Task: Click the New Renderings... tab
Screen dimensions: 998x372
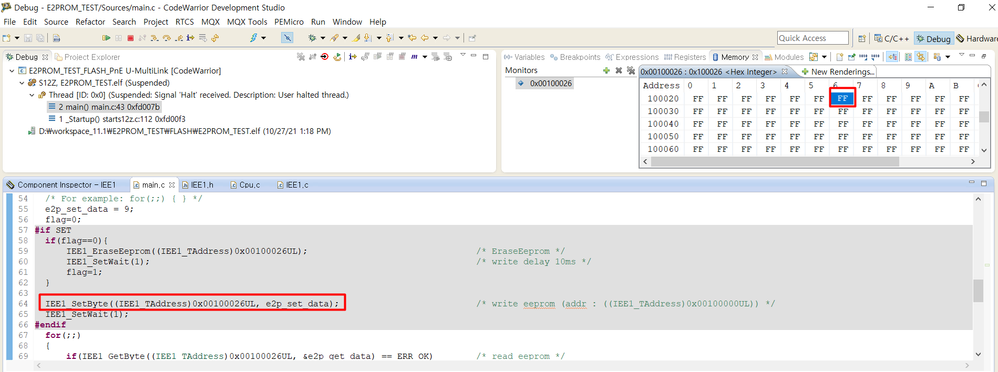Action: click(838, 71)
